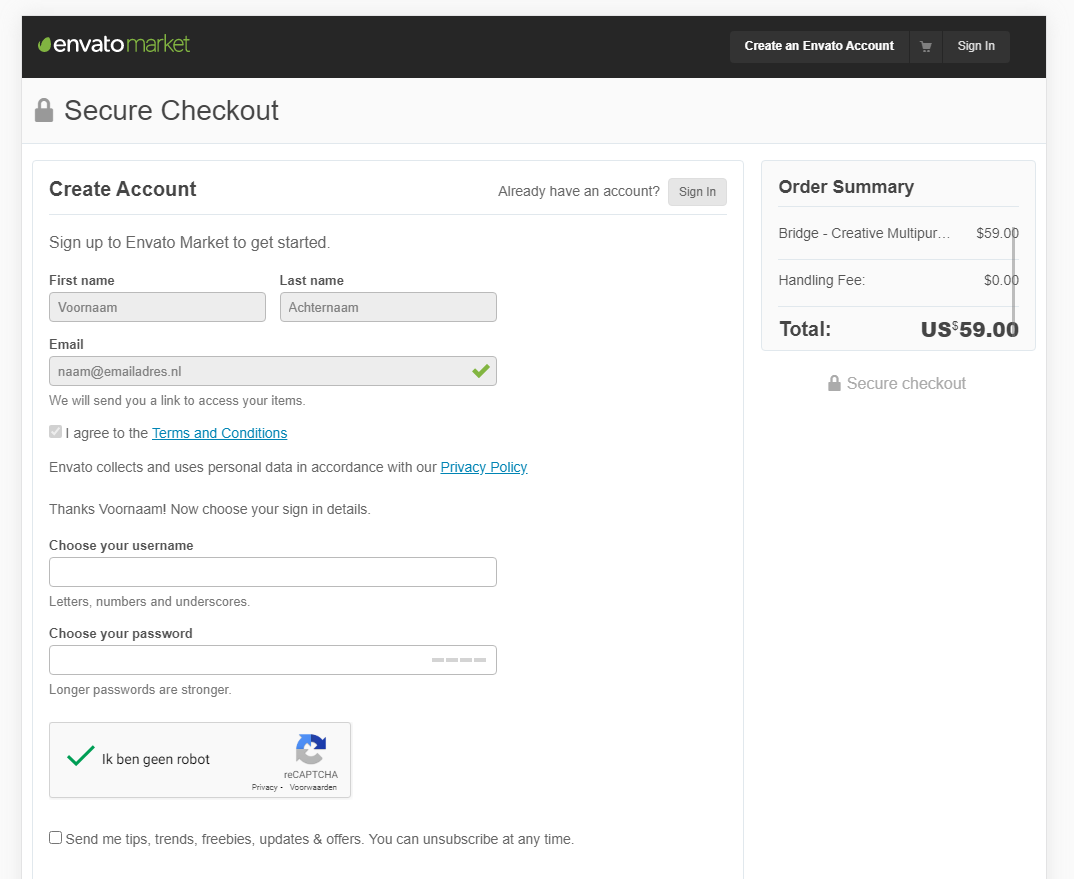The height and width of the screenshot is (879, 1074).
Task: Click the password strength meter bars
Action: coord(459,660)
